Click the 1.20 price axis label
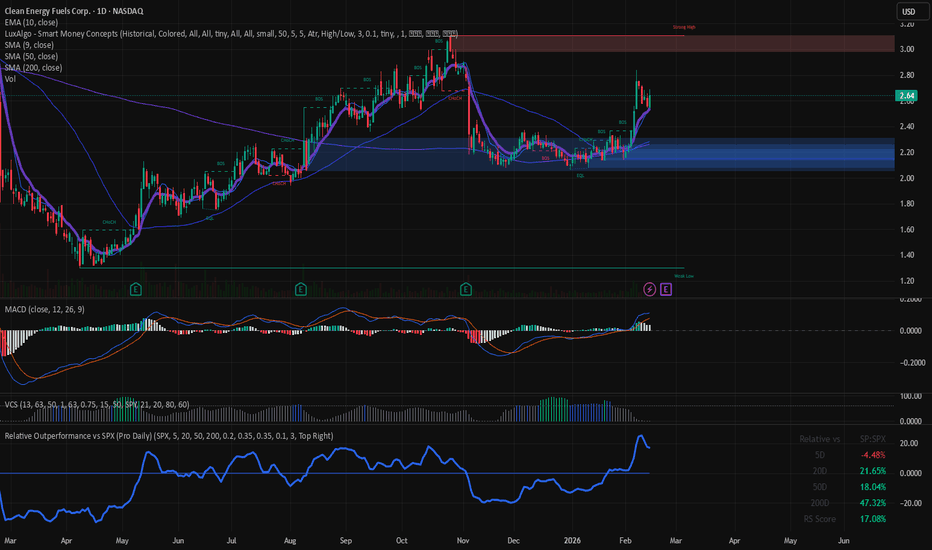This screenshot has height=550, width=932. tap(906, 281)
